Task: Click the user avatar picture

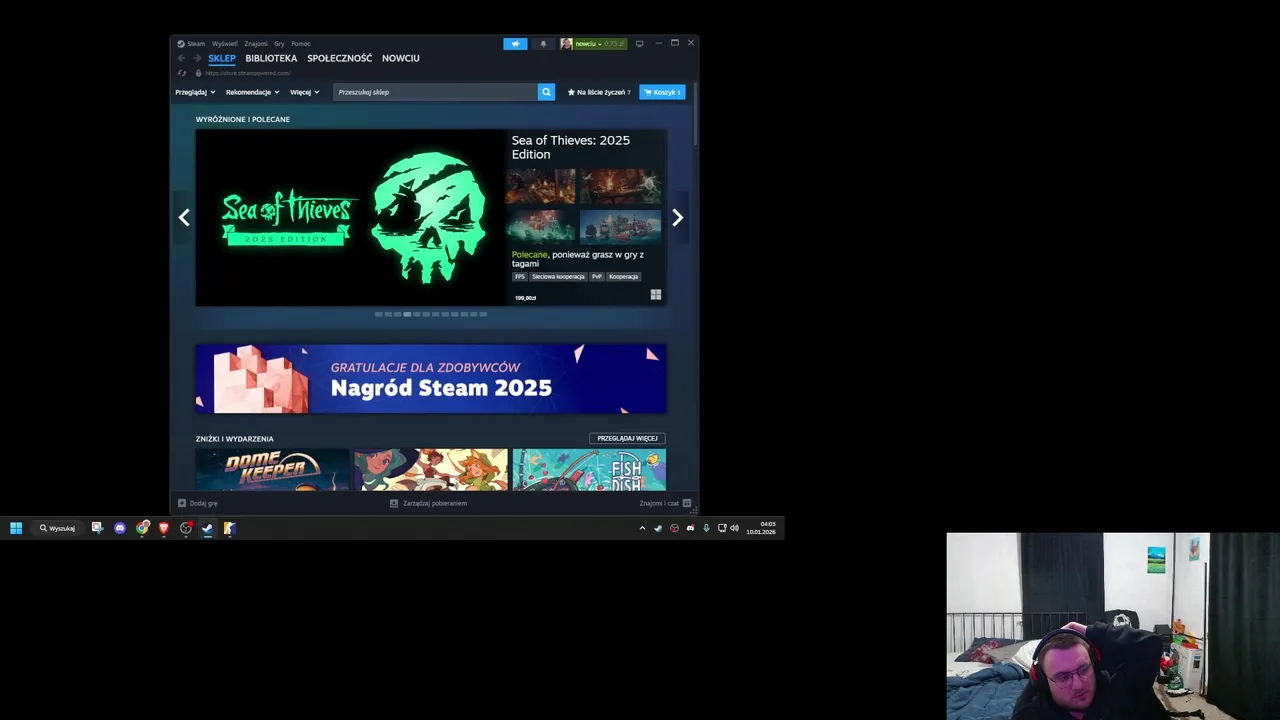Action: tap(566, 44)
